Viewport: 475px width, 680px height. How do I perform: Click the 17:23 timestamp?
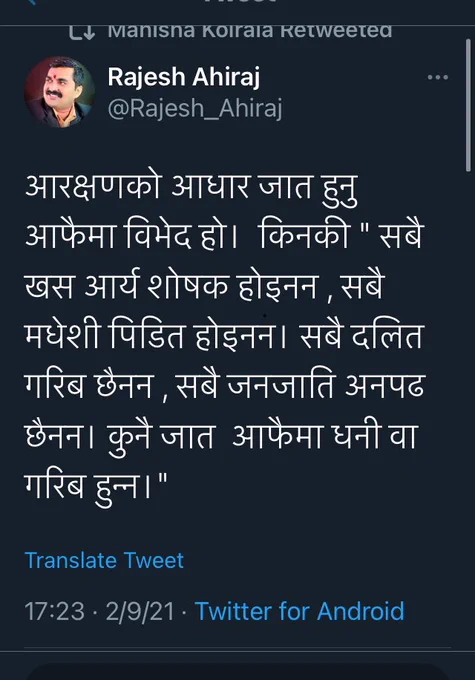coord(54,611)
